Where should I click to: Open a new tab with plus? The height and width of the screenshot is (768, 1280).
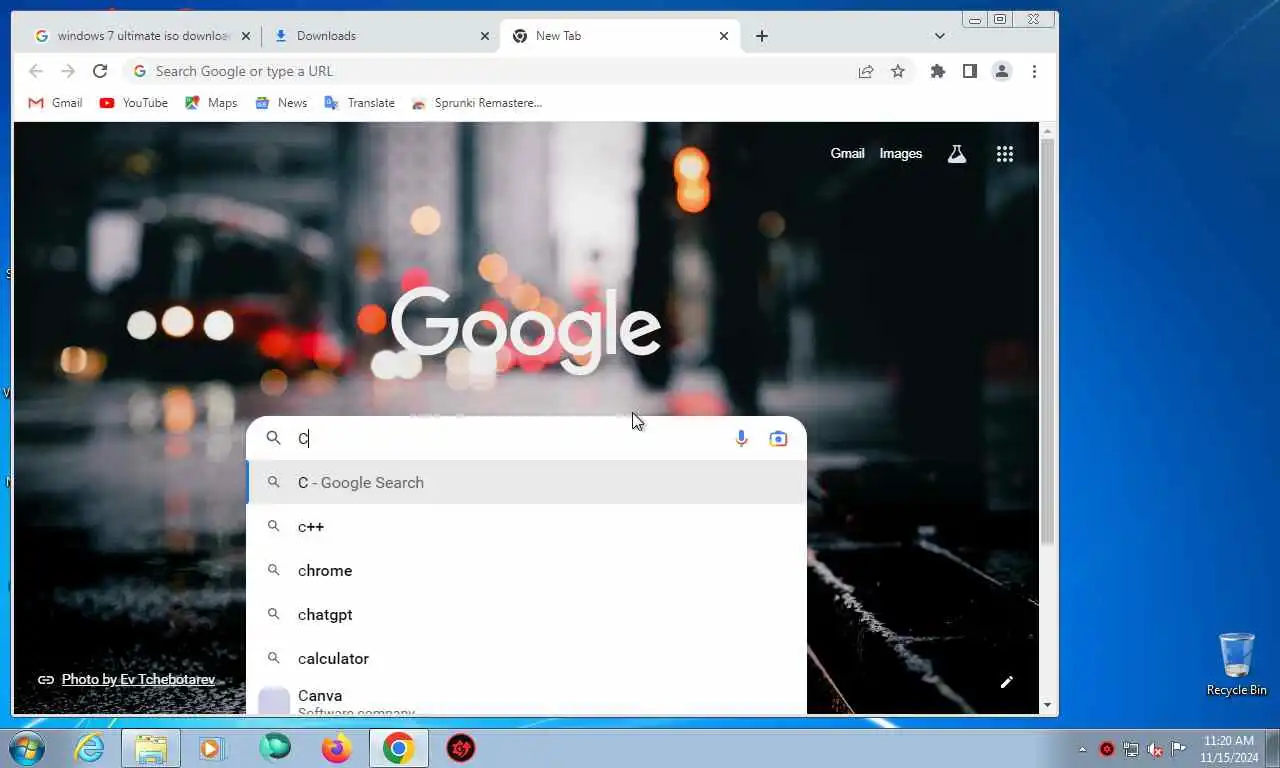coord(762,36)
